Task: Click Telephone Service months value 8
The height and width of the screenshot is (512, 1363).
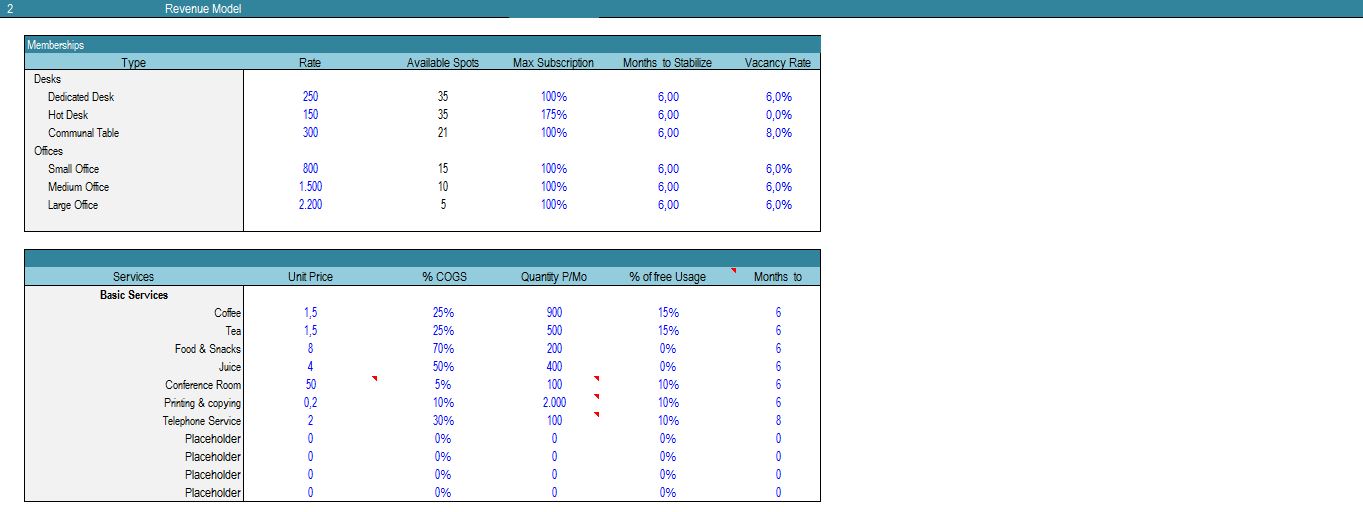Action: click(x=778, y=421)
